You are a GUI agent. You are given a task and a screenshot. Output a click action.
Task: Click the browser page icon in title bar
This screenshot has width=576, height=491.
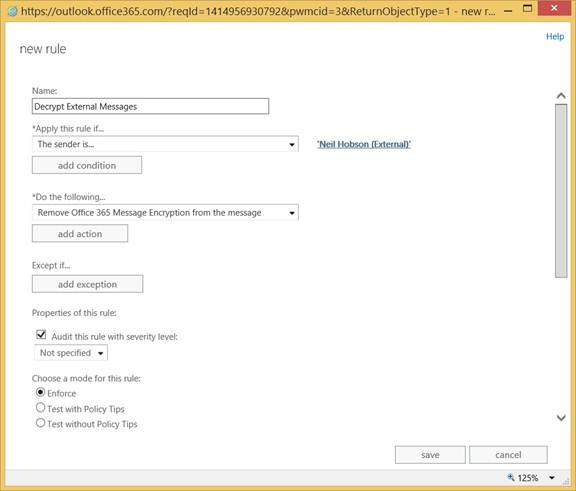(x=12, y=11)
